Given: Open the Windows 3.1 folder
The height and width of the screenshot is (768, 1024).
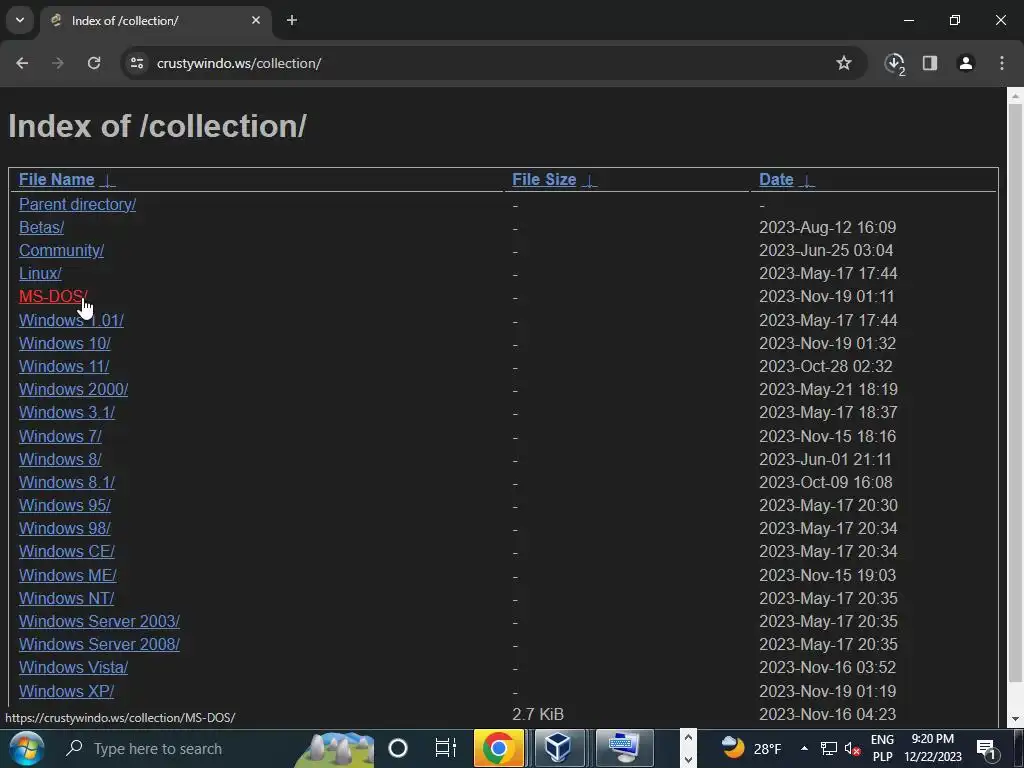Looking at the screenshot, I should (x=67, y=413).
